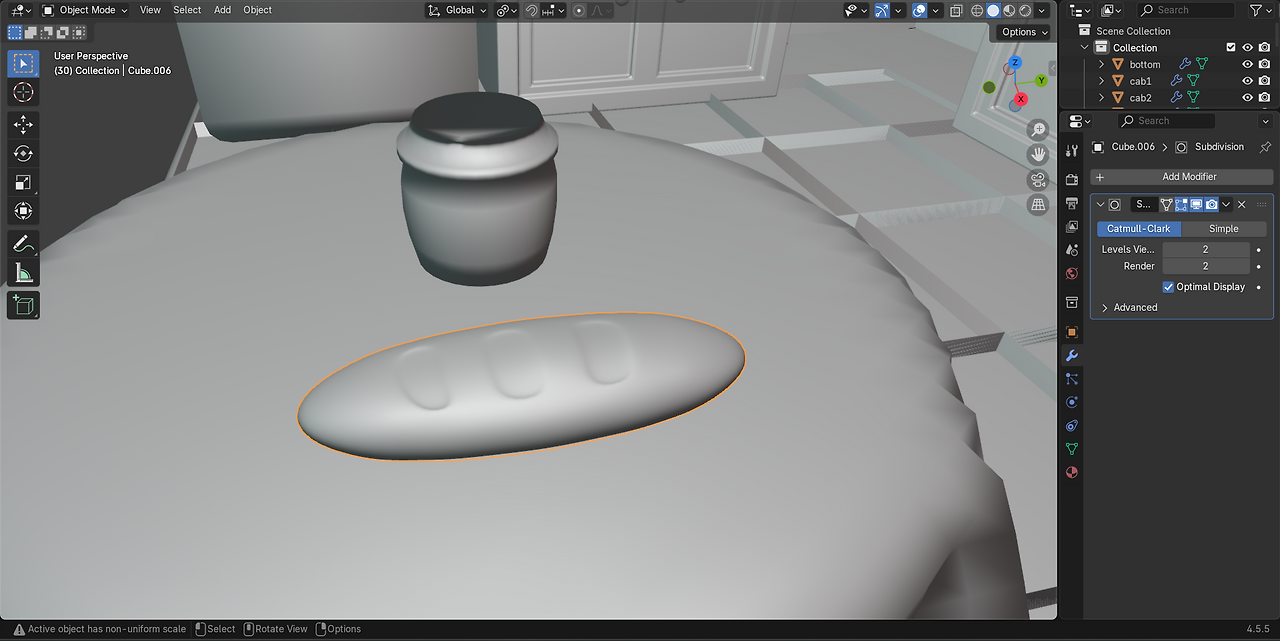Open the Material properties tab
1280x641 pixels.
(x=1072, y=473)
